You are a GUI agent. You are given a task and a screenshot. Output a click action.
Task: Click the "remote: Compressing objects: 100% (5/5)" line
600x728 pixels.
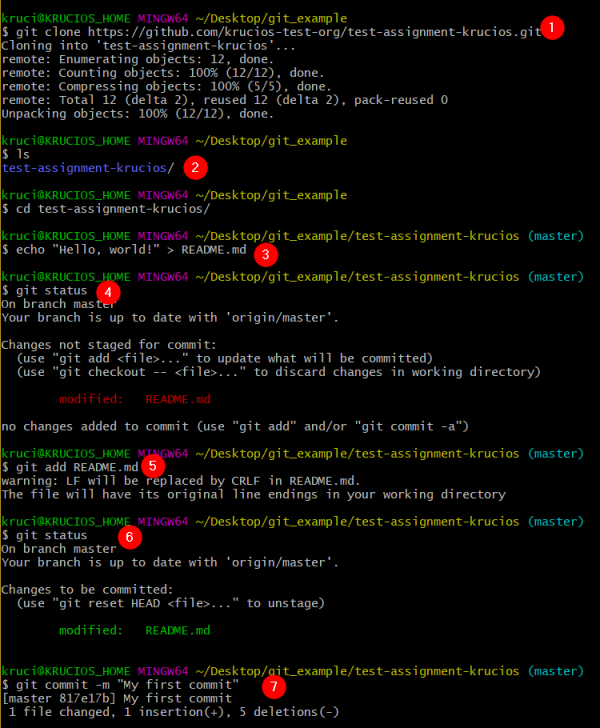tap(166, 86)
